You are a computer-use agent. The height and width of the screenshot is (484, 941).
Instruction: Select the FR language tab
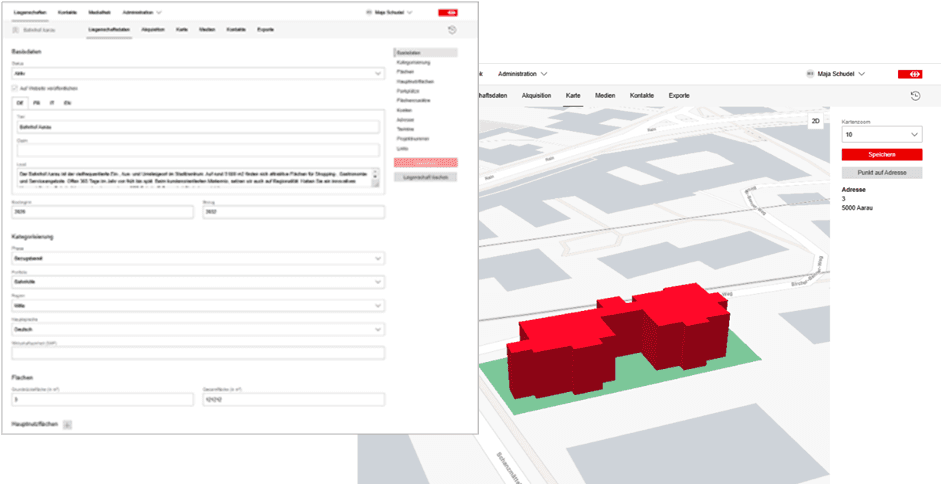tap(37, 103)
